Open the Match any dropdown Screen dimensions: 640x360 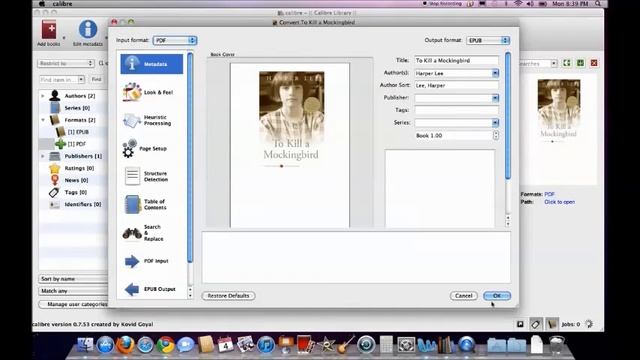pos(73,291)
